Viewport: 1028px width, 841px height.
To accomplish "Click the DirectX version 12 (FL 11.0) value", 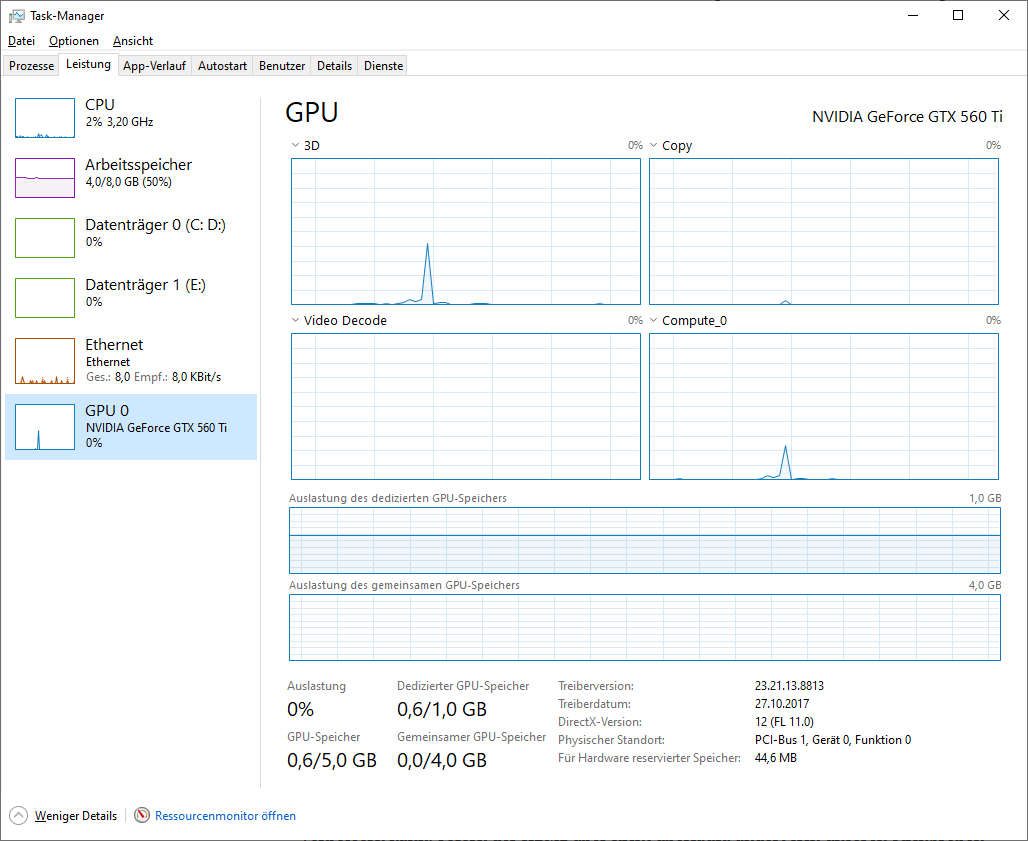I will click(784, 722).
